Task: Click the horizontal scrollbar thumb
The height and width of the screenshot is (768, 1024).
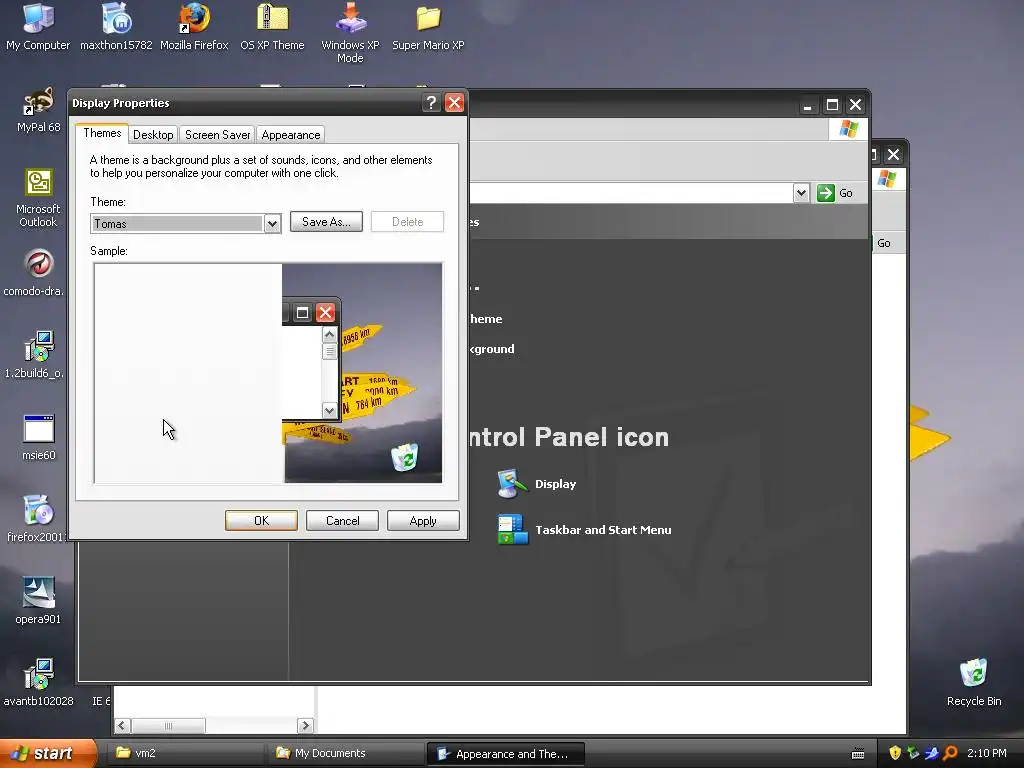Action: (168, 726)
